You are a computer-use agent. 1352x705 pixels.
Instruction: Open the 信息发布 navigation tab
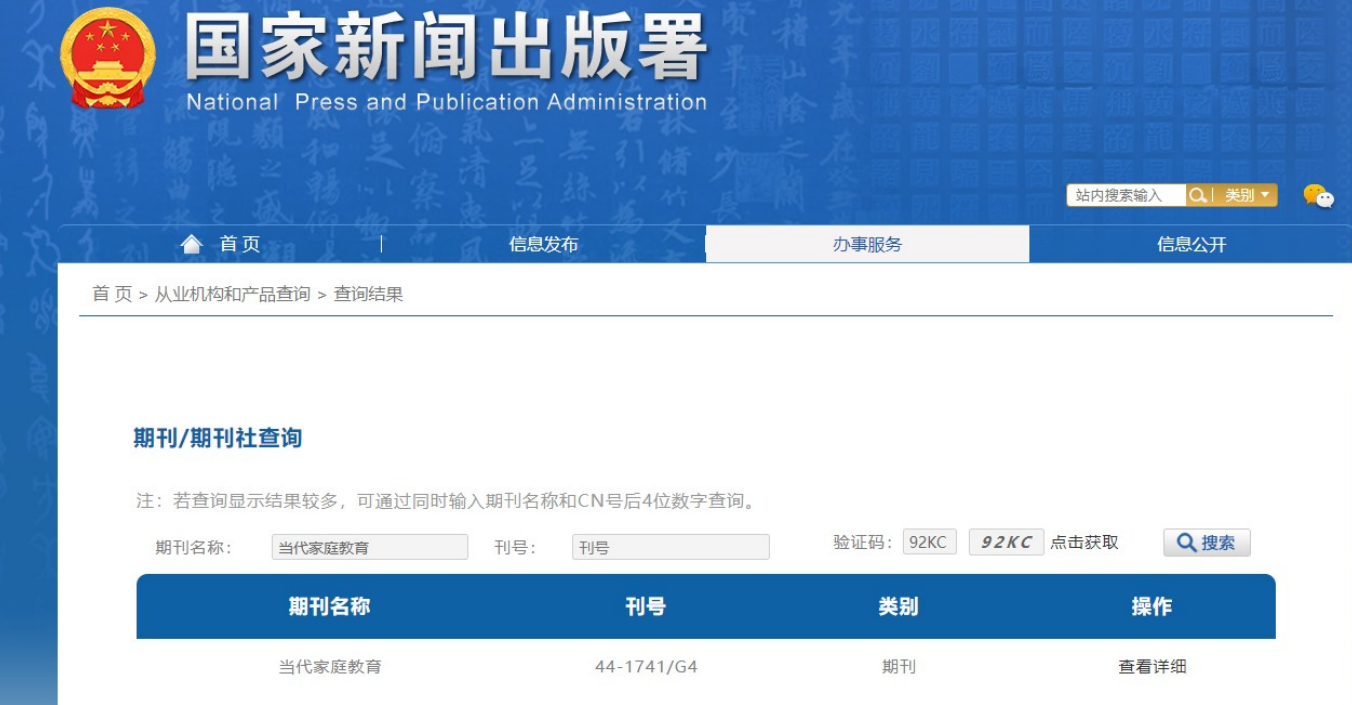543,245
